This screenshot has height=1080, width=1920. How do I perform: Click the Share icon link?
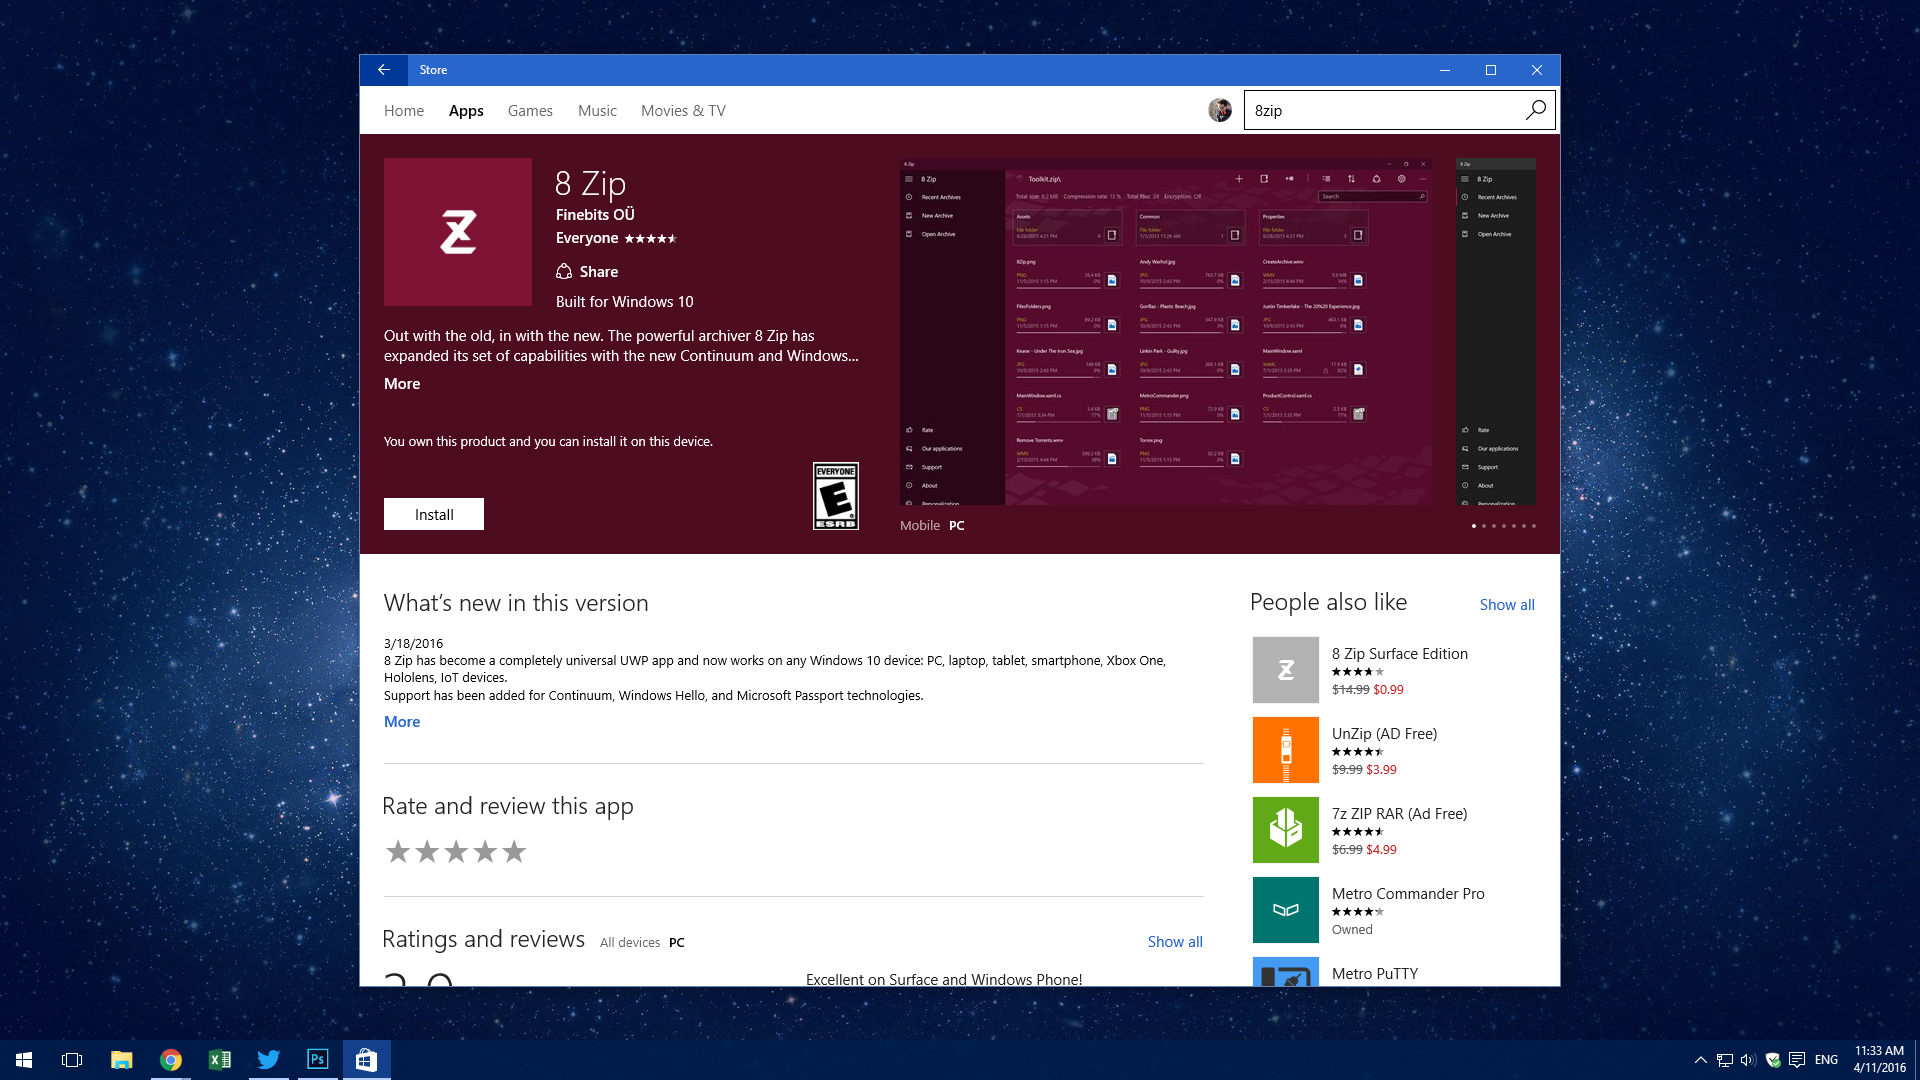coord(587,271)
